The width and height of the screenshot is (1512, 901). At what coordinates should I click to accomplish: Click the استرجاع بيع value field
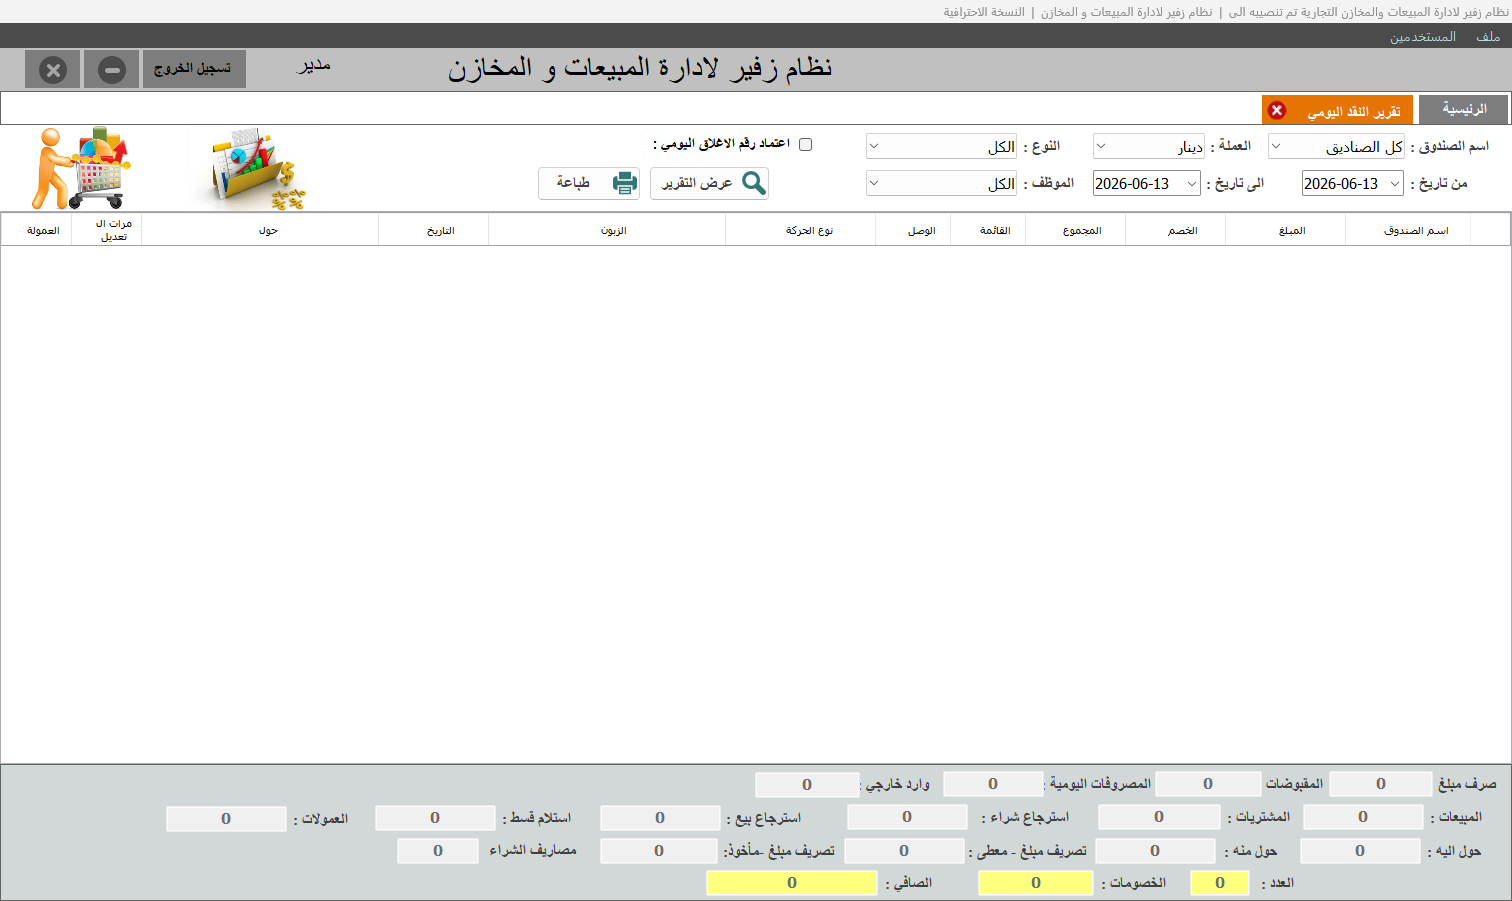tap(660, 817)
